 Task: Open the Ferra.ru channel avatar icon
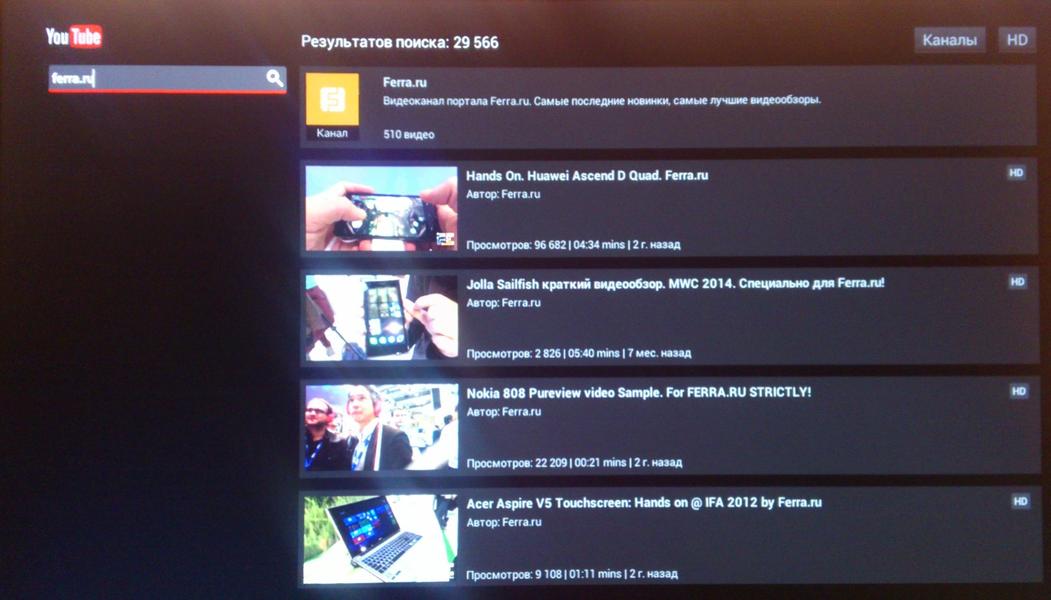332,99
